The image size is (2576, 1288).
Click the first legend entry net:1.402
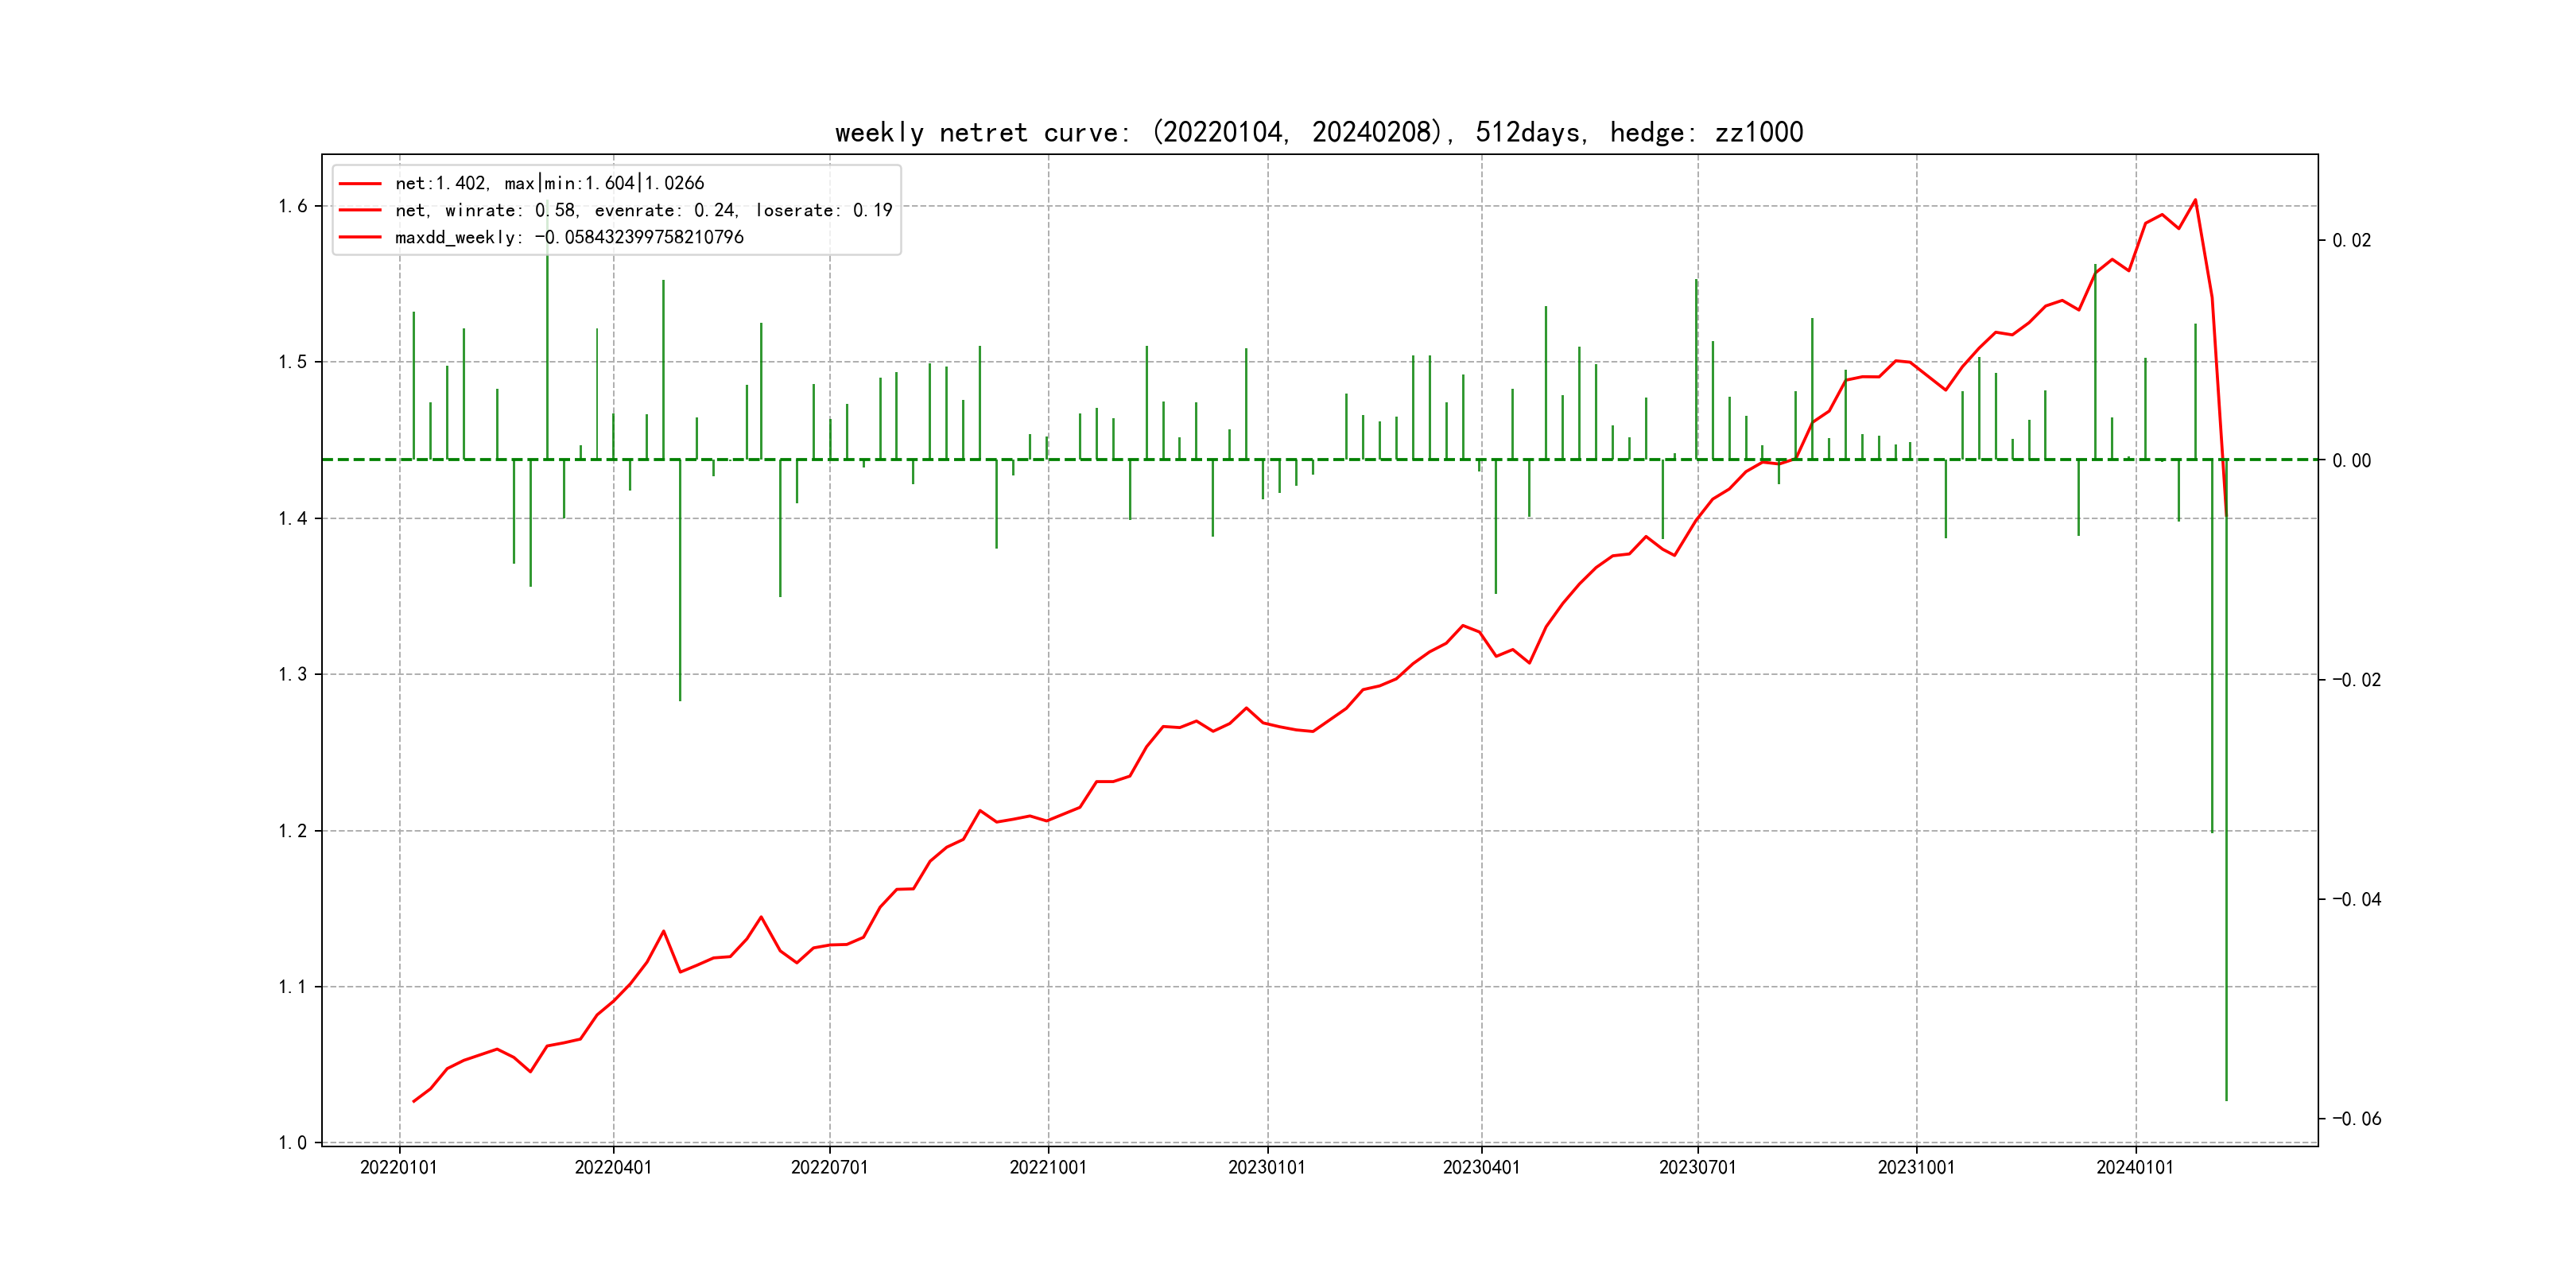(x=549, y=183)
